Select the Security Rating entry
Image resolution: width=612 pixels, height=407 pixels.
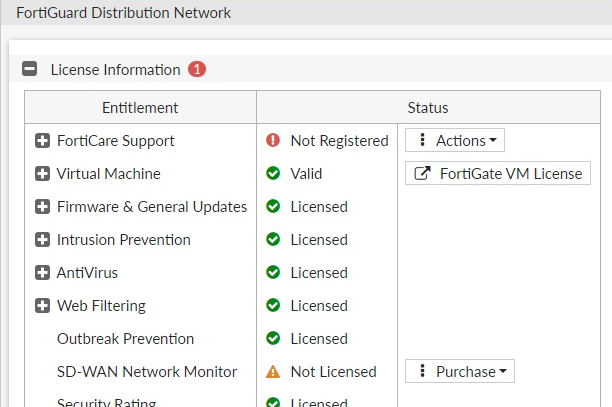click(x=106, y=402)
